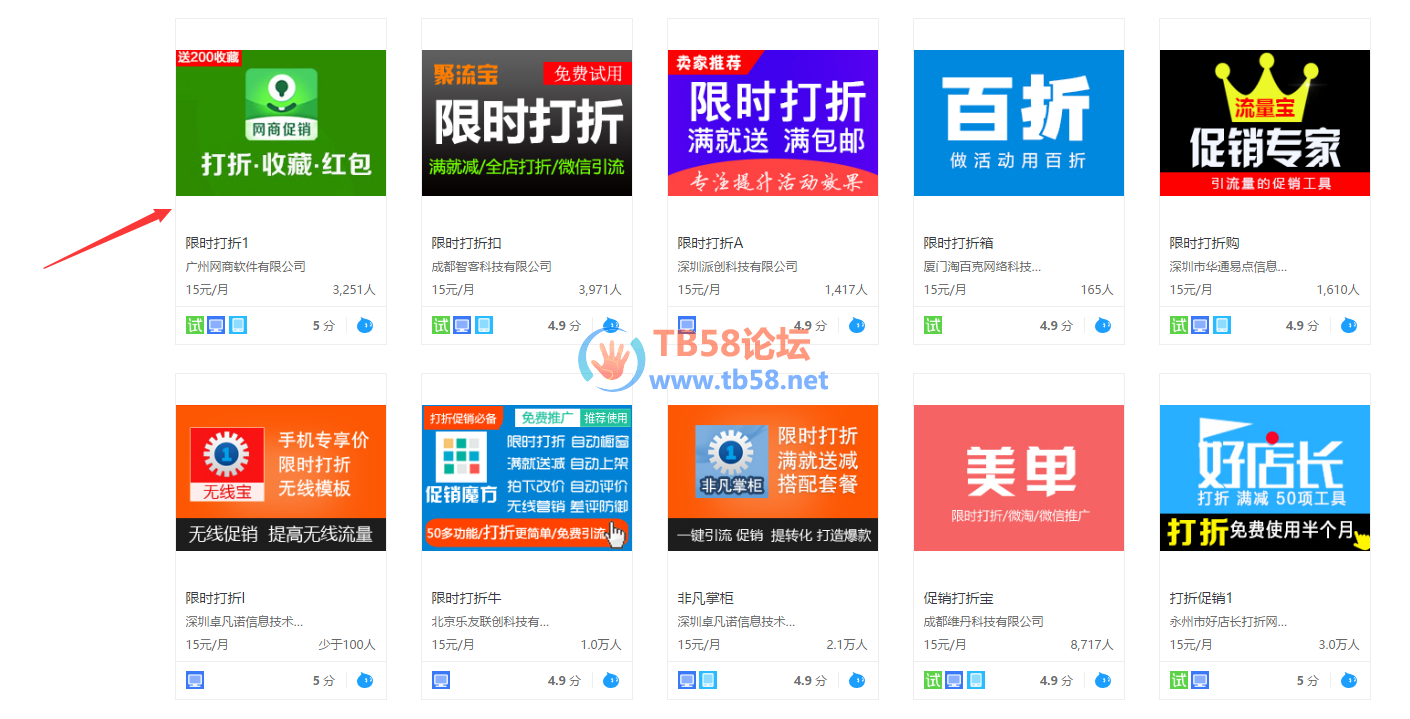Open the red 美单 banner thumbnail
Image resolution: width=1410 pixels, height=719 pixels.
pos(1019,478)
